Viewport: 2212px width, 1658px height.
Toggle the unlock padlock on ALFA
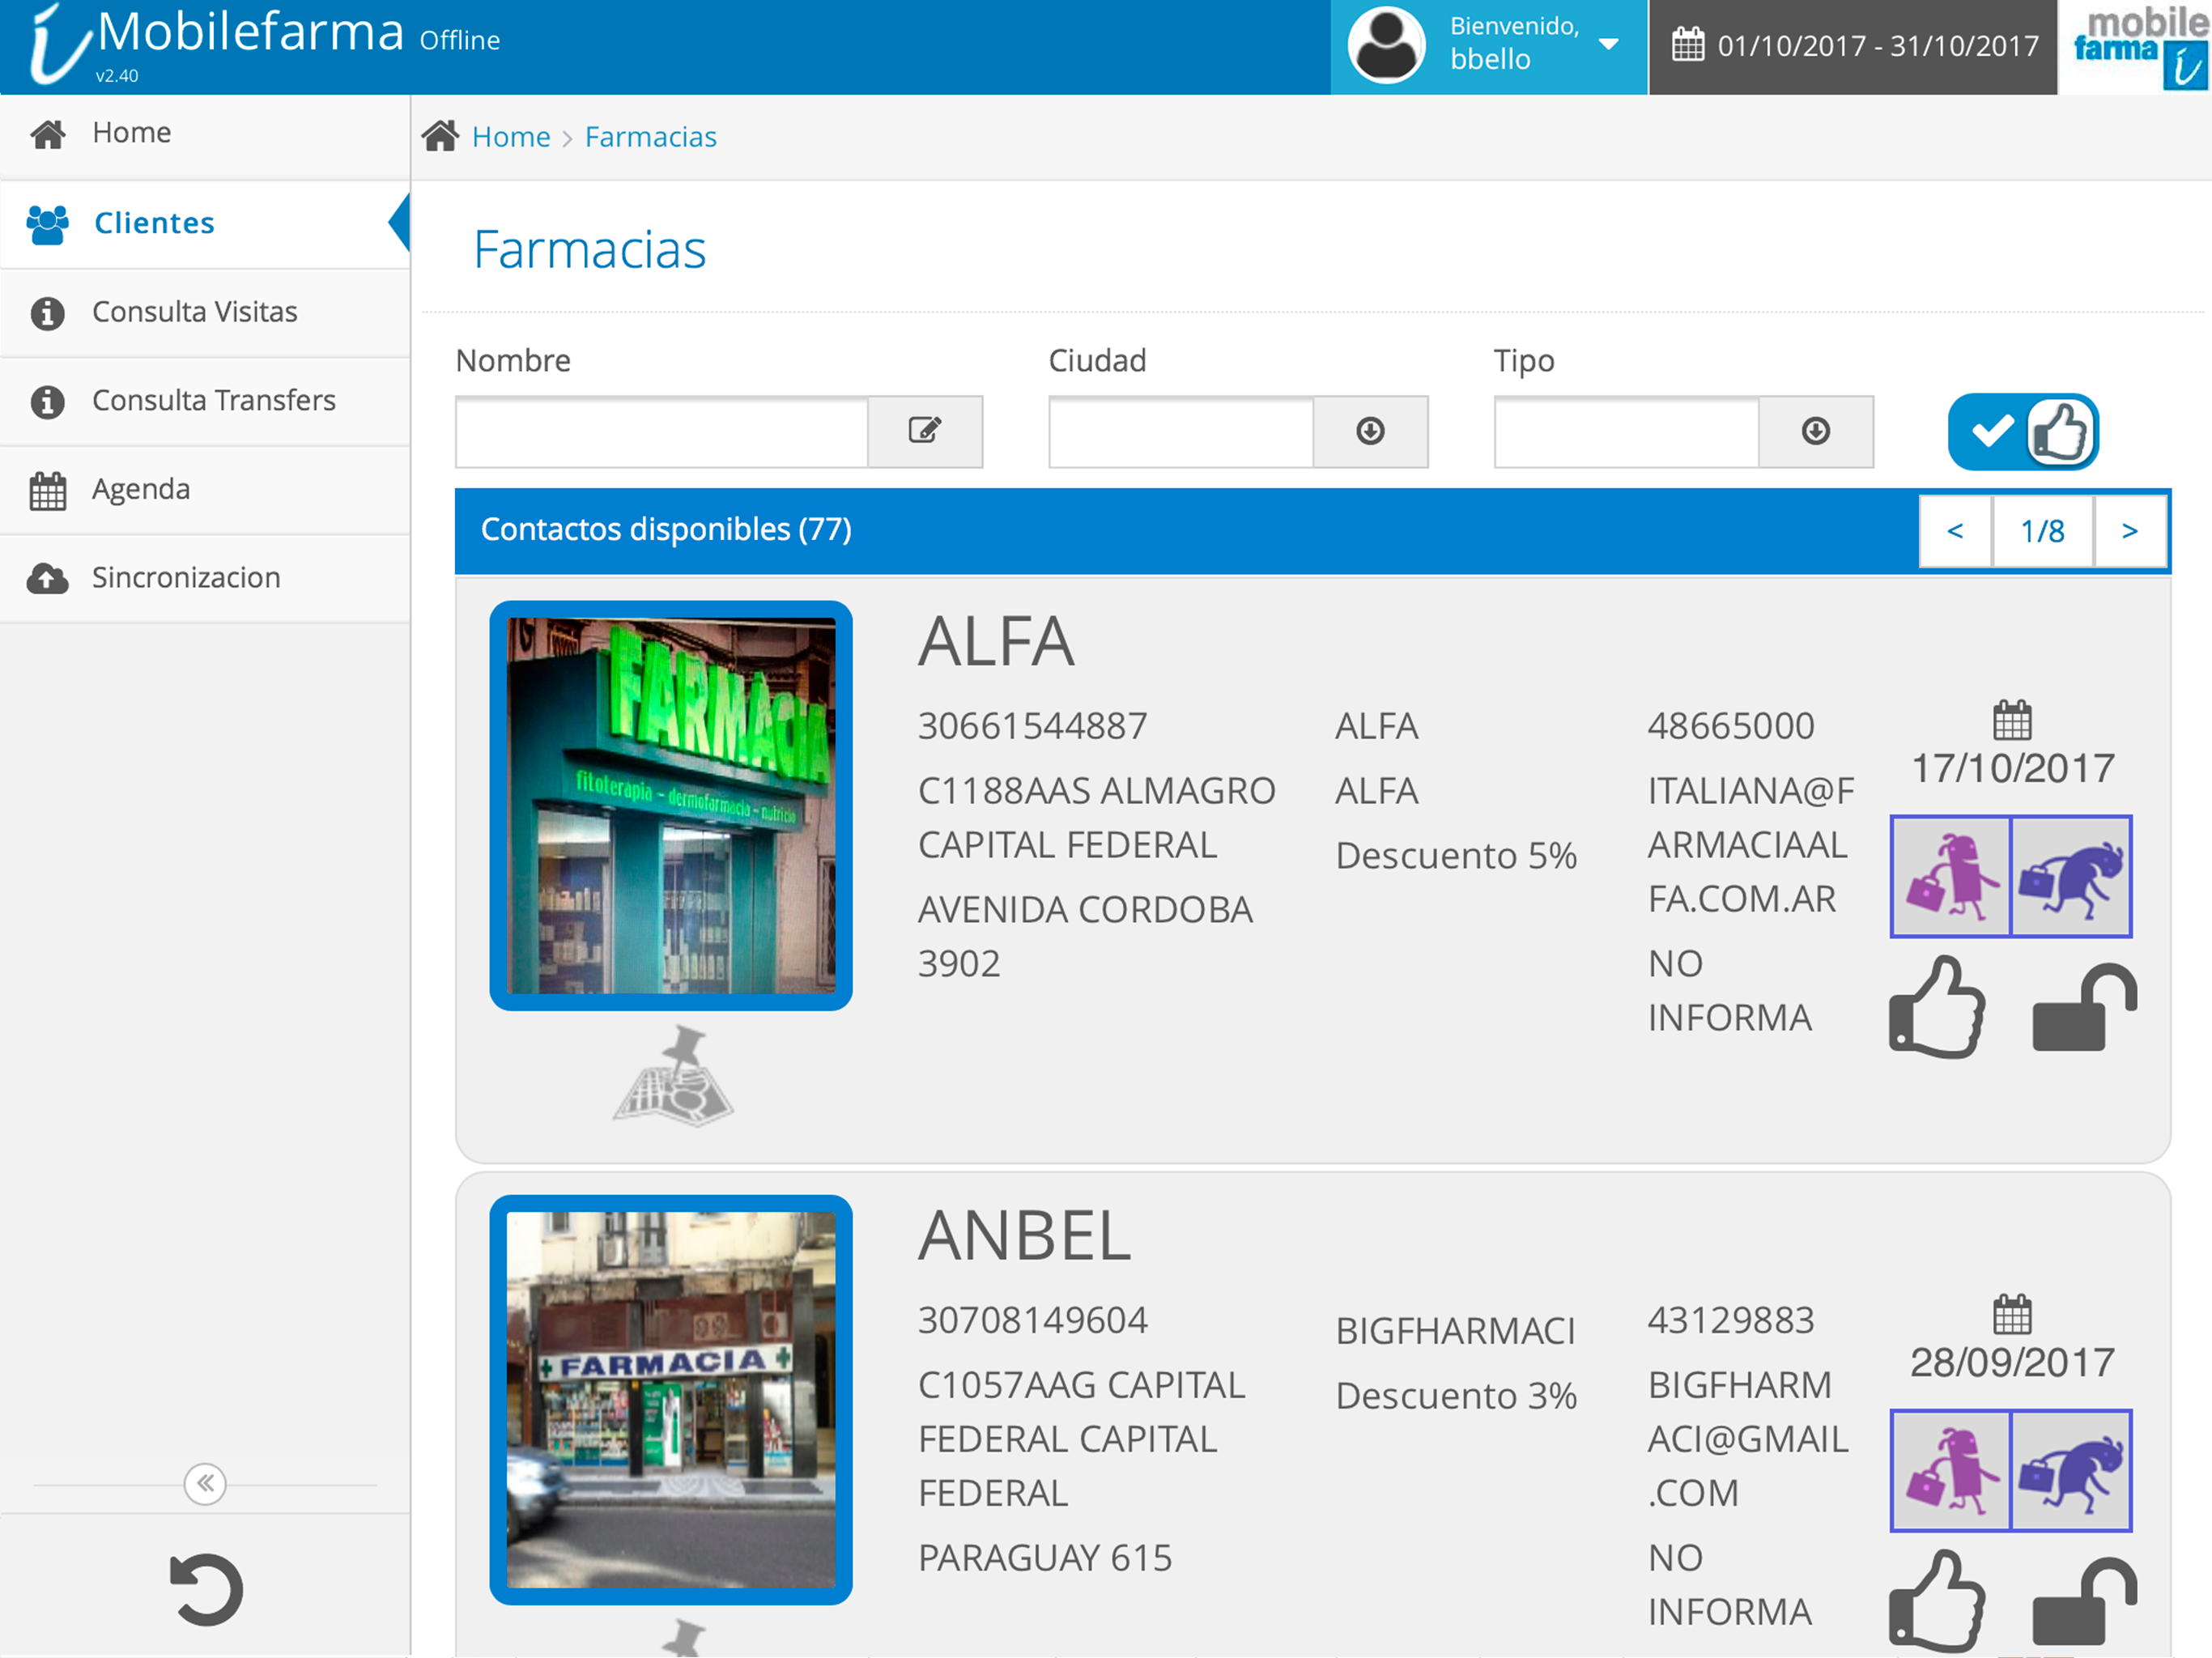tap(2085, 1008)
